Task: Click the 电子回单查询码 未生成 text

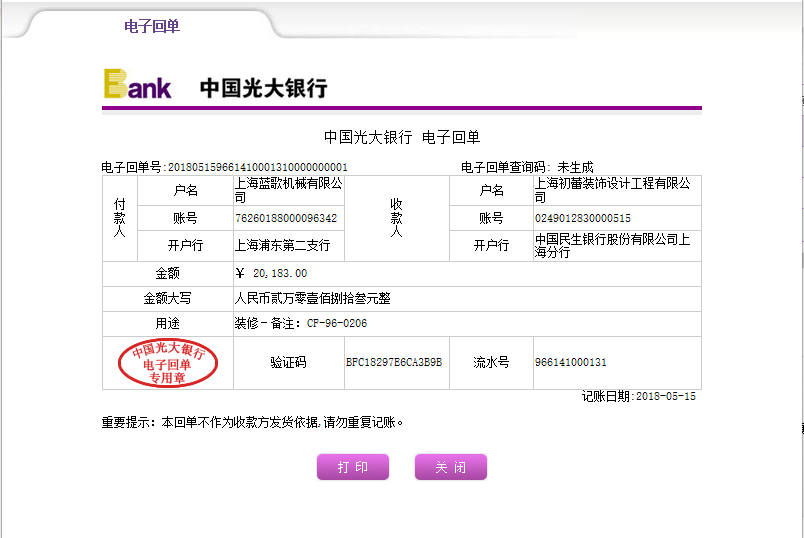Action: coord(526,167)
